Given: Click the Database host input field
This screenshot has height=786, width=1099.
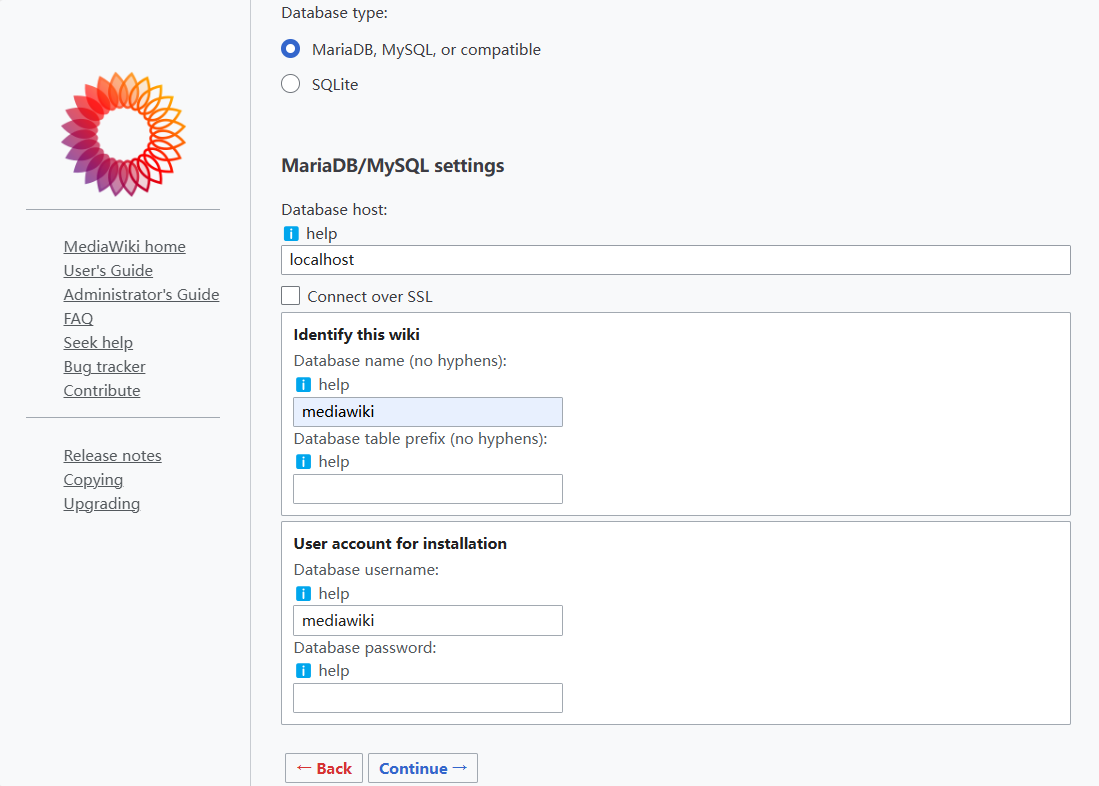Looking at the screenshot, I should point(676,260).
